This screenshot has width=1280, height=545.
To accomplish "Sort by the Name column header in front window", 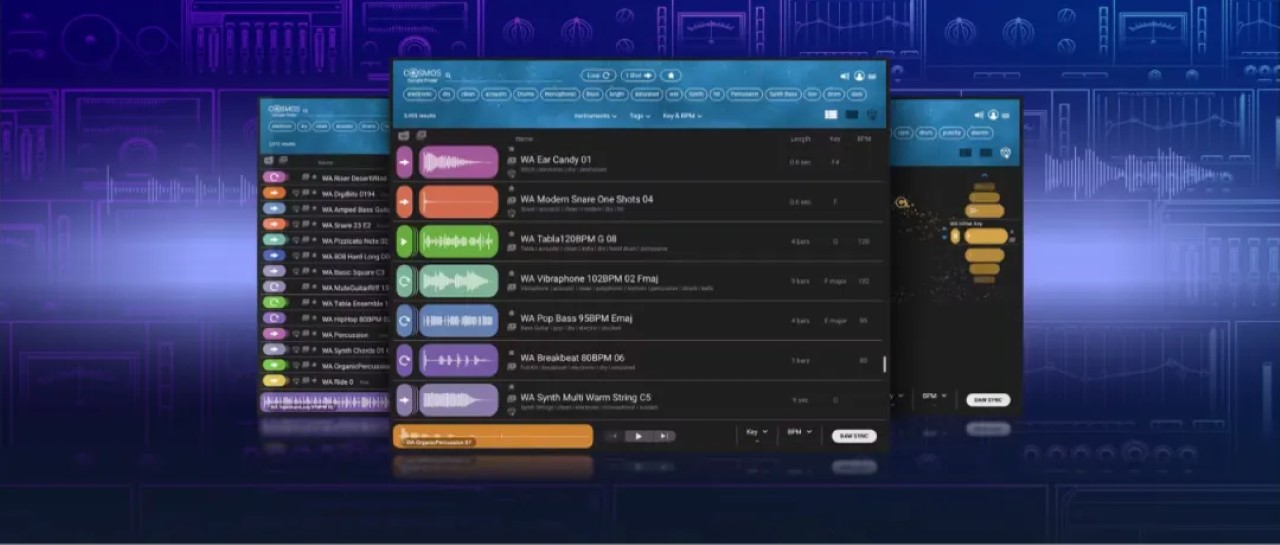I will click(523, 139).
